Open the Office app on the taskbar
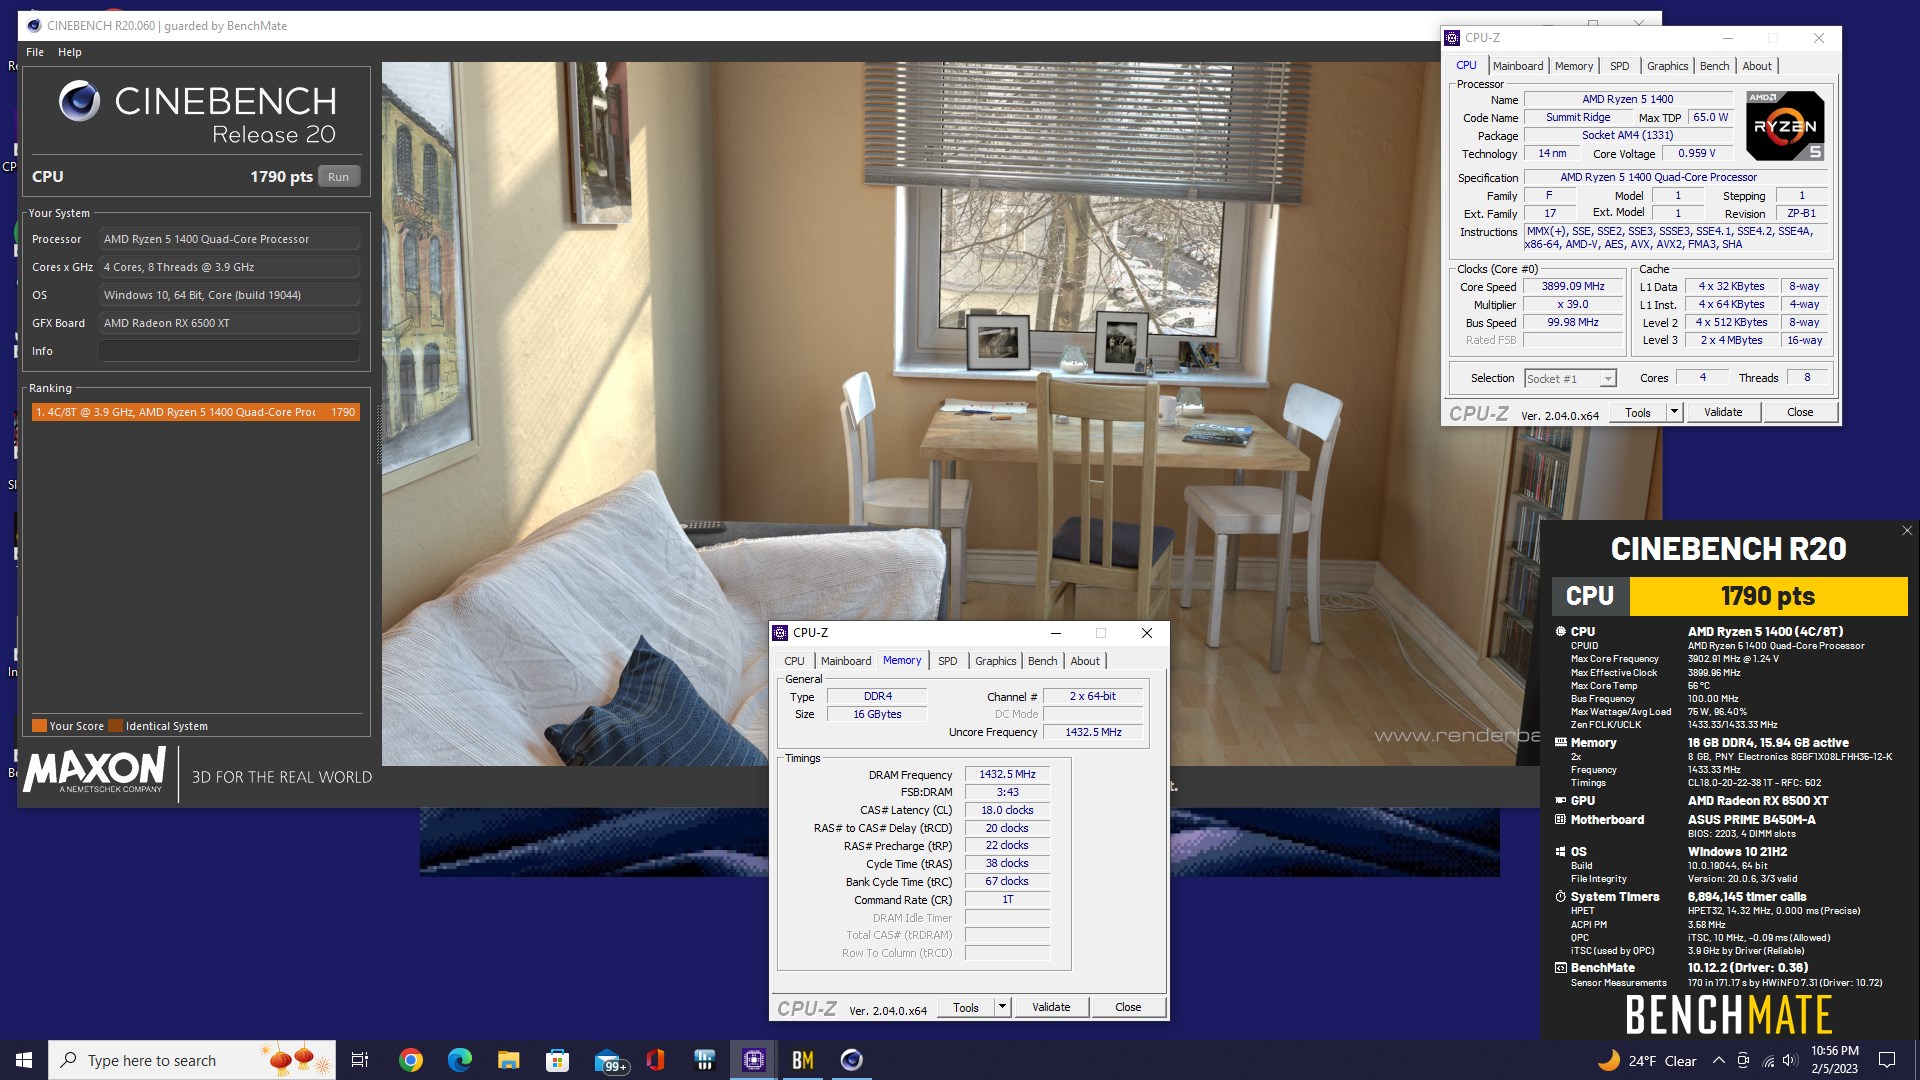 pos(655,1060)
